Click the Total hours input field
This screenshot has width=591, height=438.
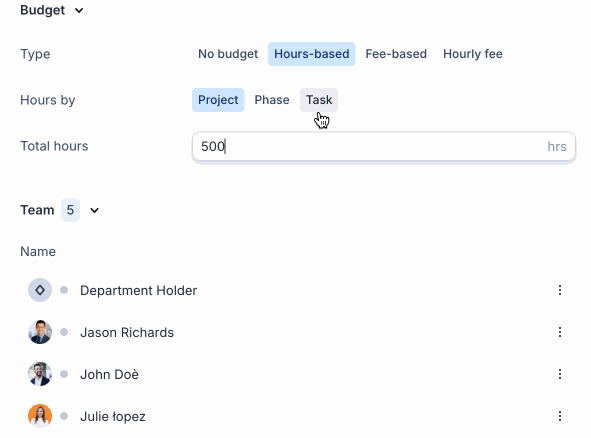[384, 146]
